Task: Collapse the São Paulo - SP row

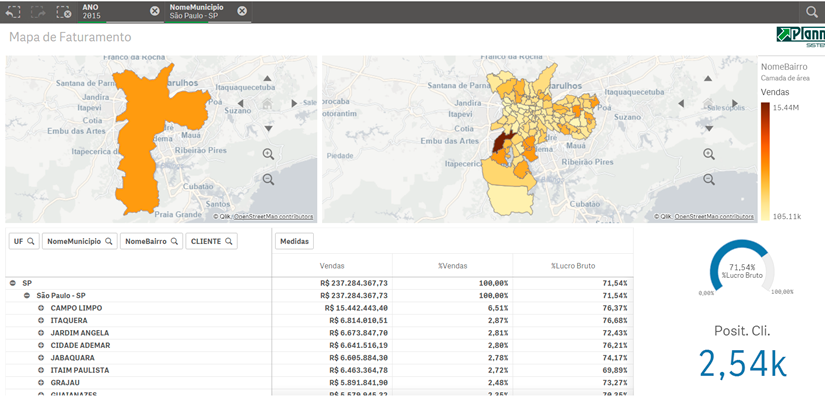Action: [27, 296]
